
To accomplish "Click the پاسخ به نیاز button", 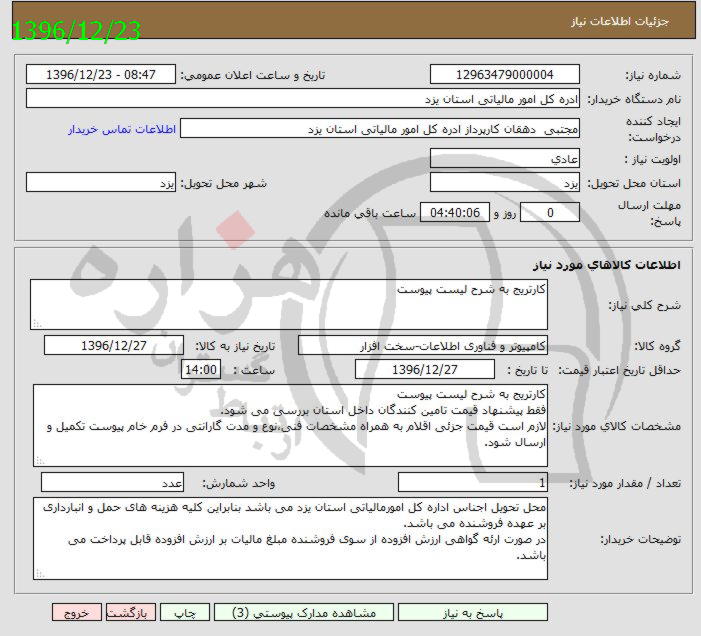I will 473,612.
